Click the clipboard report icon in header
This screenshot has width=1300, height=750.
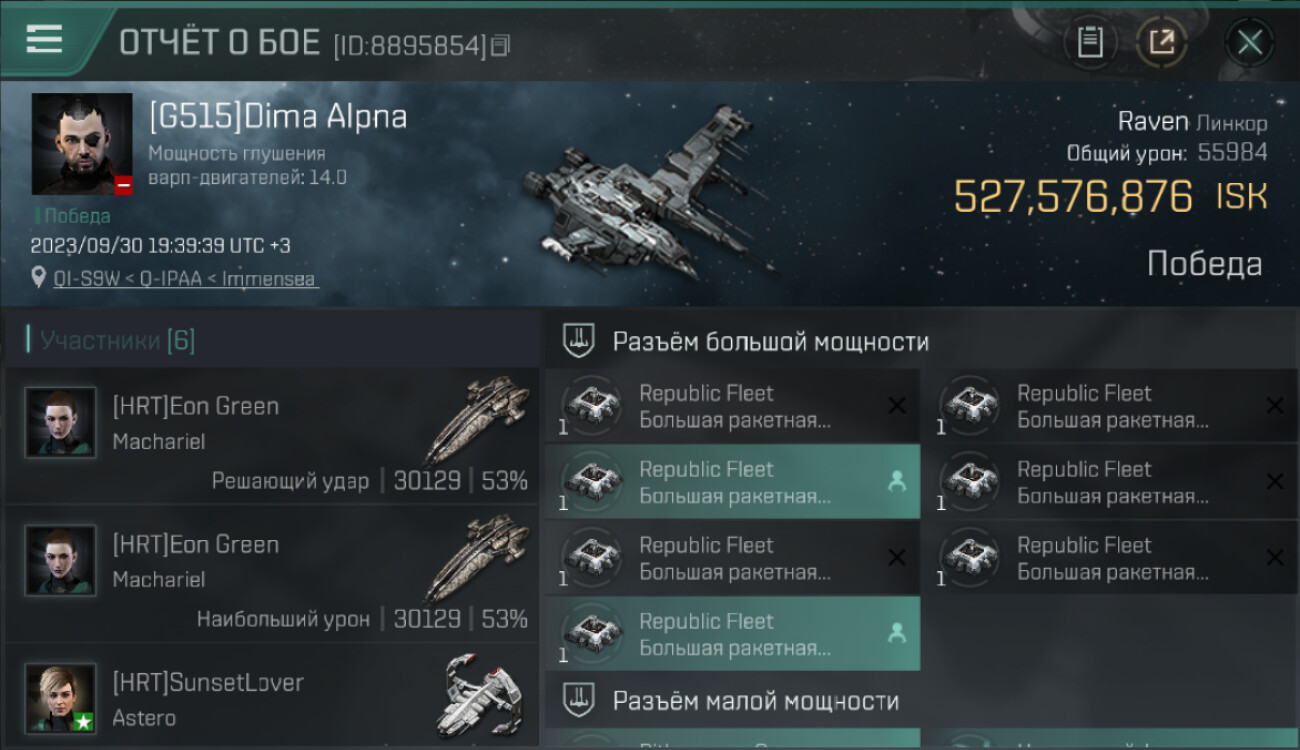tap(1090, 43)
